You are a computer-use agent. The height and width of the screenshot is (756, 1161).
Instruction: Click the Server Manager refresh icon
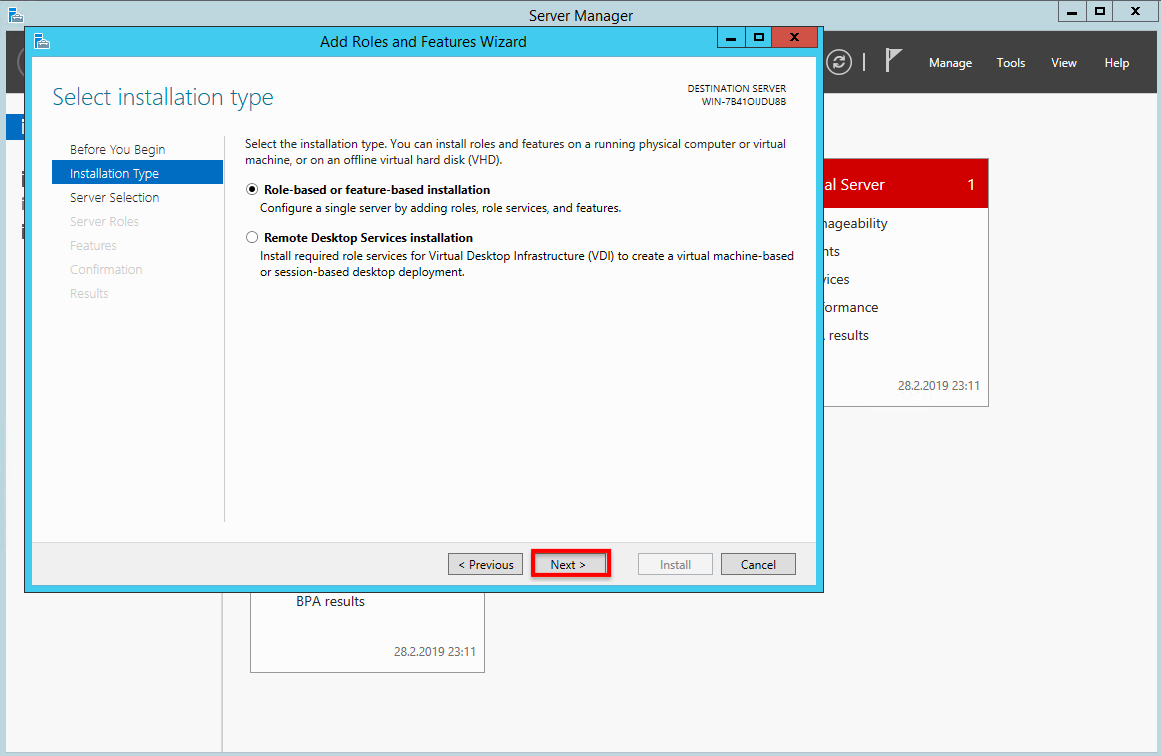839,62
